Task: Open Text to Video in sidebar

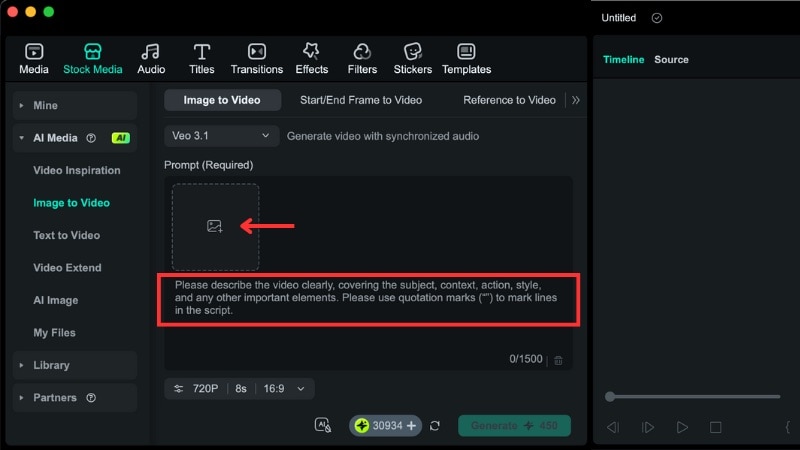Action: [66, 235]
